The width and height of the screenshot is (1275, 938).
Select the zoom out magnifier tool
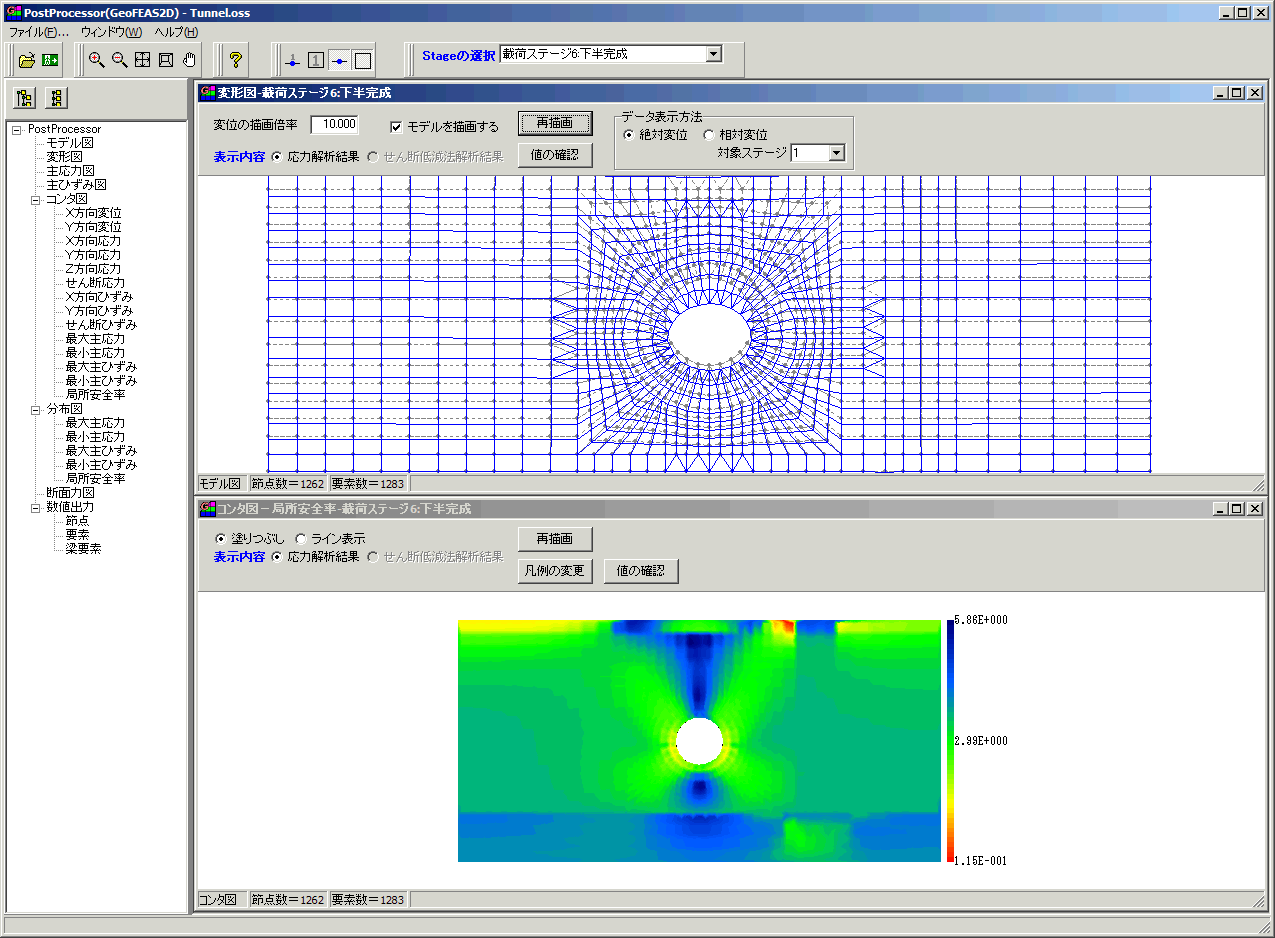(x=119, y=60)
